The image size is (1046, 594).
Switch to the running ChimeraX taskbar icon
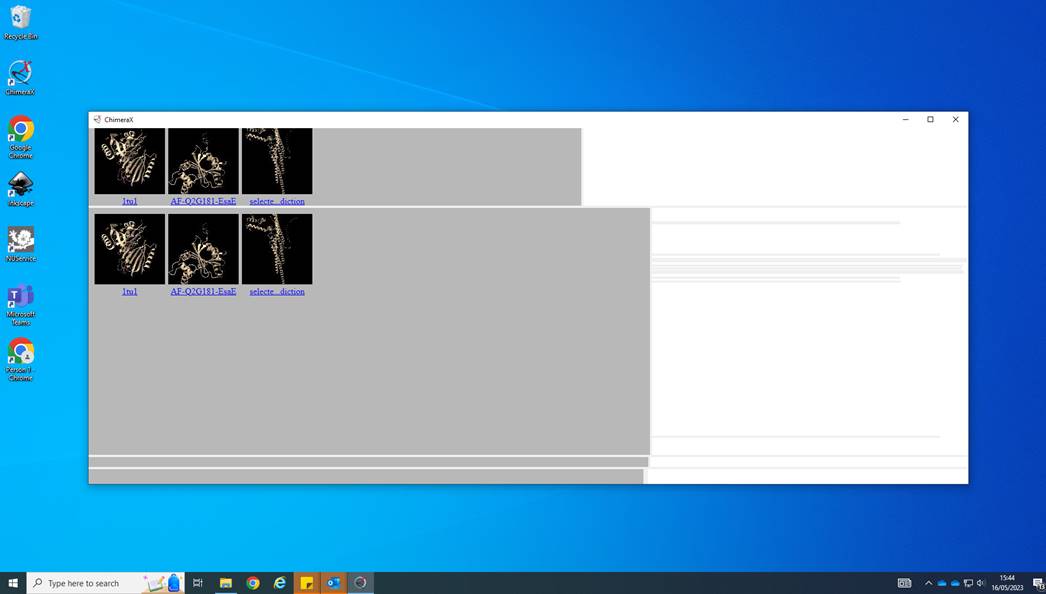tap(360, 582)
